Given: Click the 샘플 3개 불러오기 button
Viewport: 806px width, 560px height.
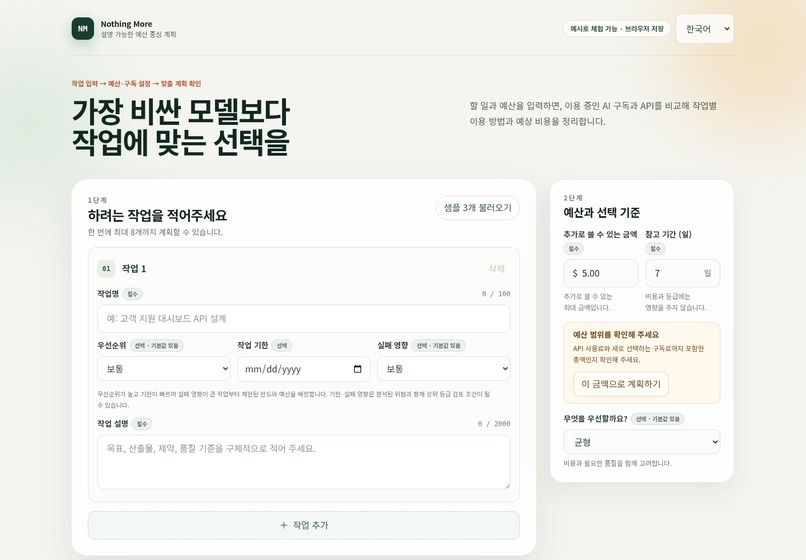Looking at the screenshot, I should click(478, 208).
